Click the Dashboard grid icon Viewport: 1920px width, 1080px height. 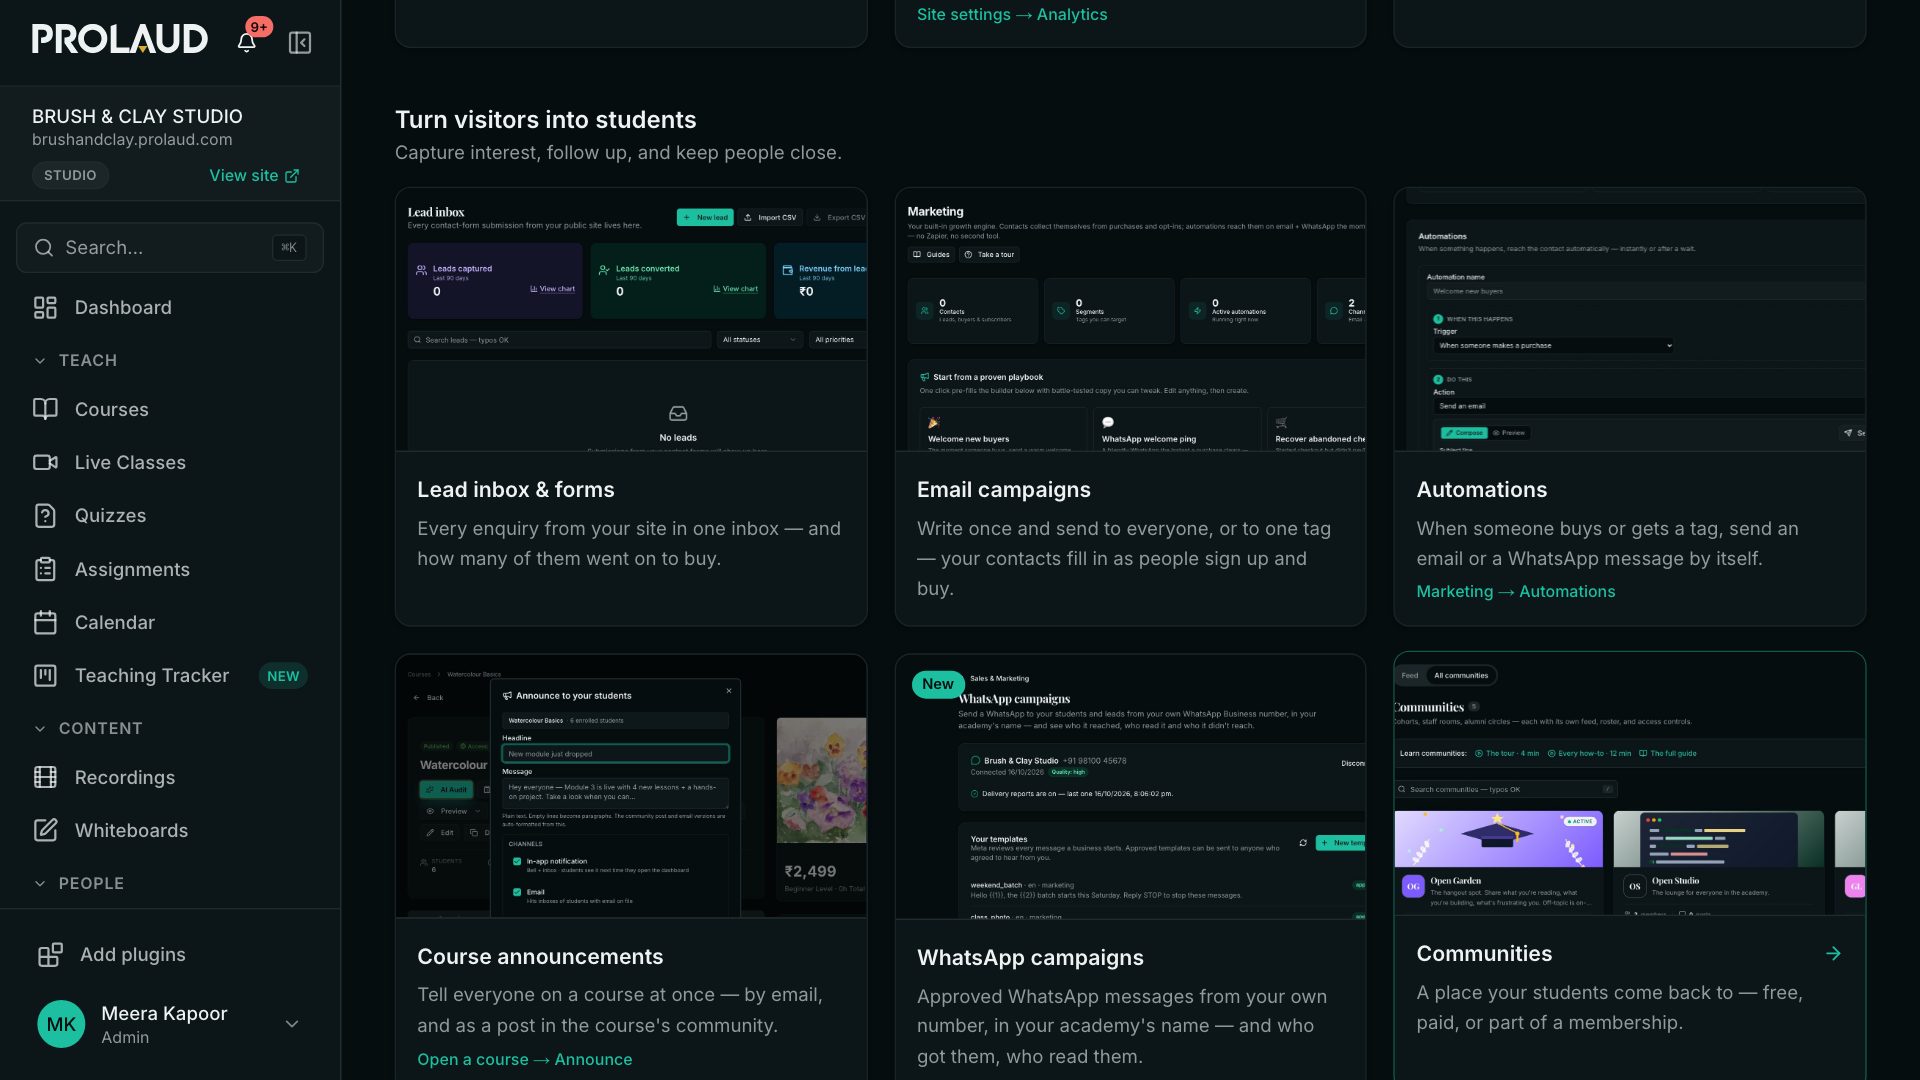click(x=45, y=307)
